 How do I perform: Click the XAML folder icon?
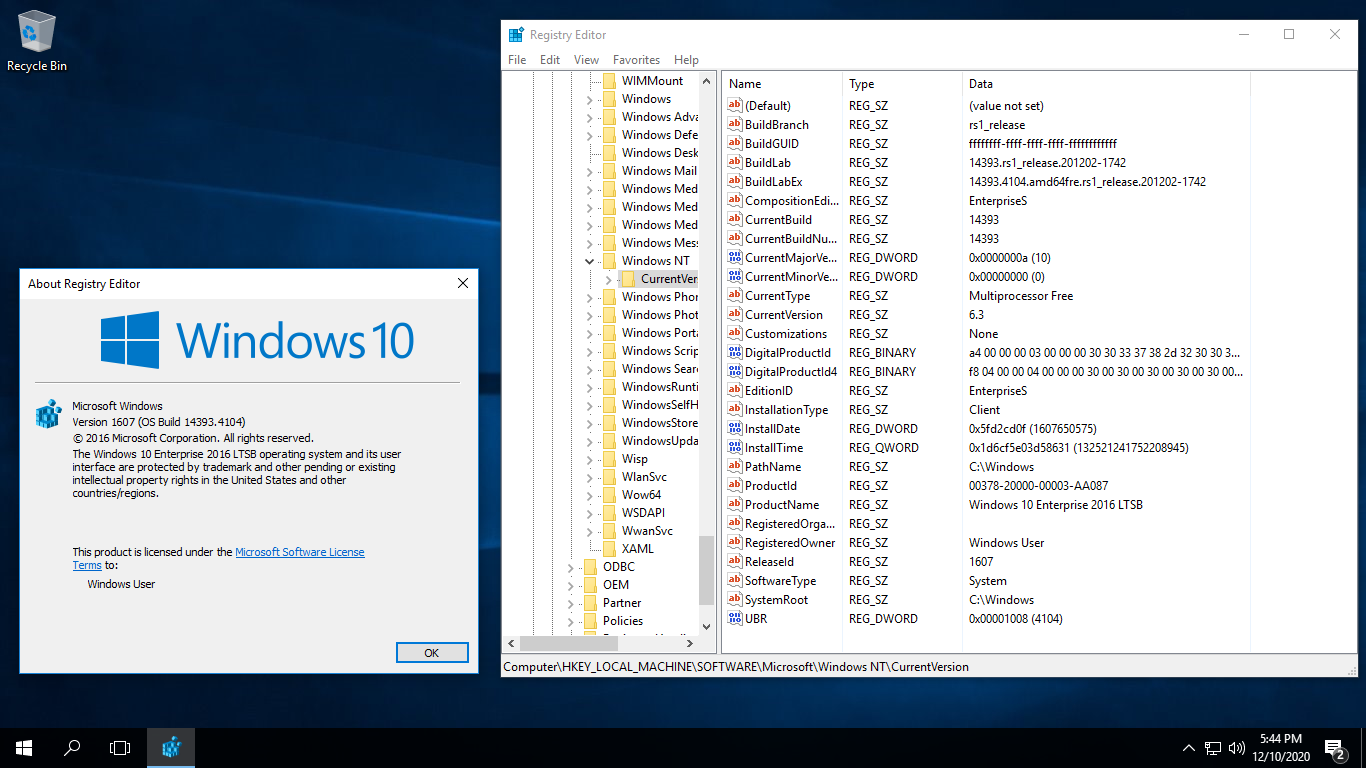click(x=609, y=549)
